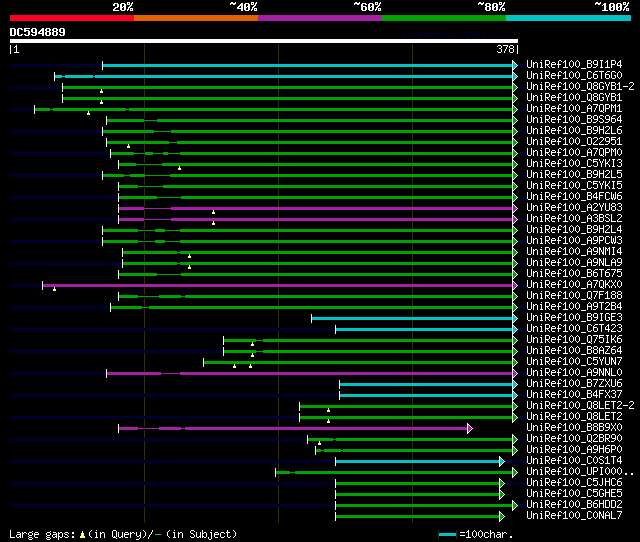Click arrowhead ending the B8B9X0 alignment
The height and width of the screenshot is (542, 640).
[x=470, y=429]
